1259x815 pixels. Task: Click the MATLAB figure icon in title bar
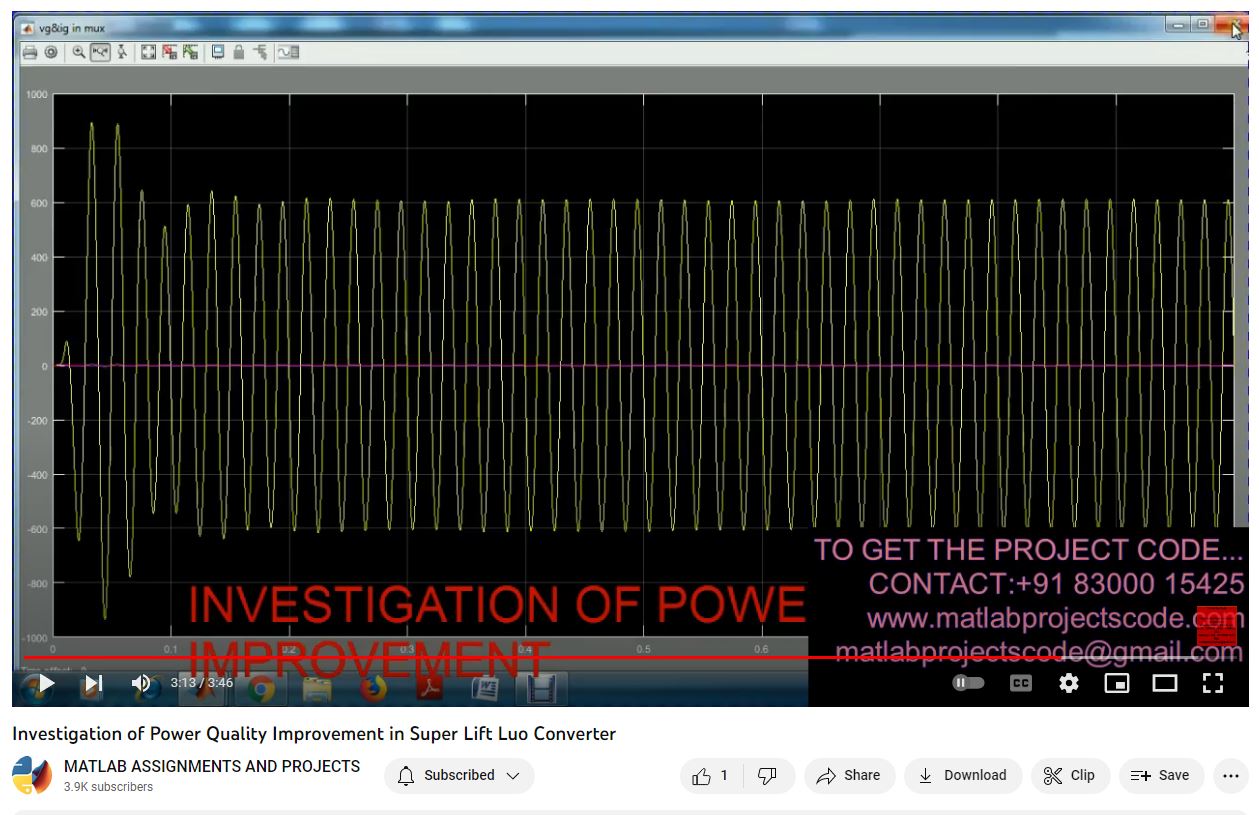pos(27,28)
